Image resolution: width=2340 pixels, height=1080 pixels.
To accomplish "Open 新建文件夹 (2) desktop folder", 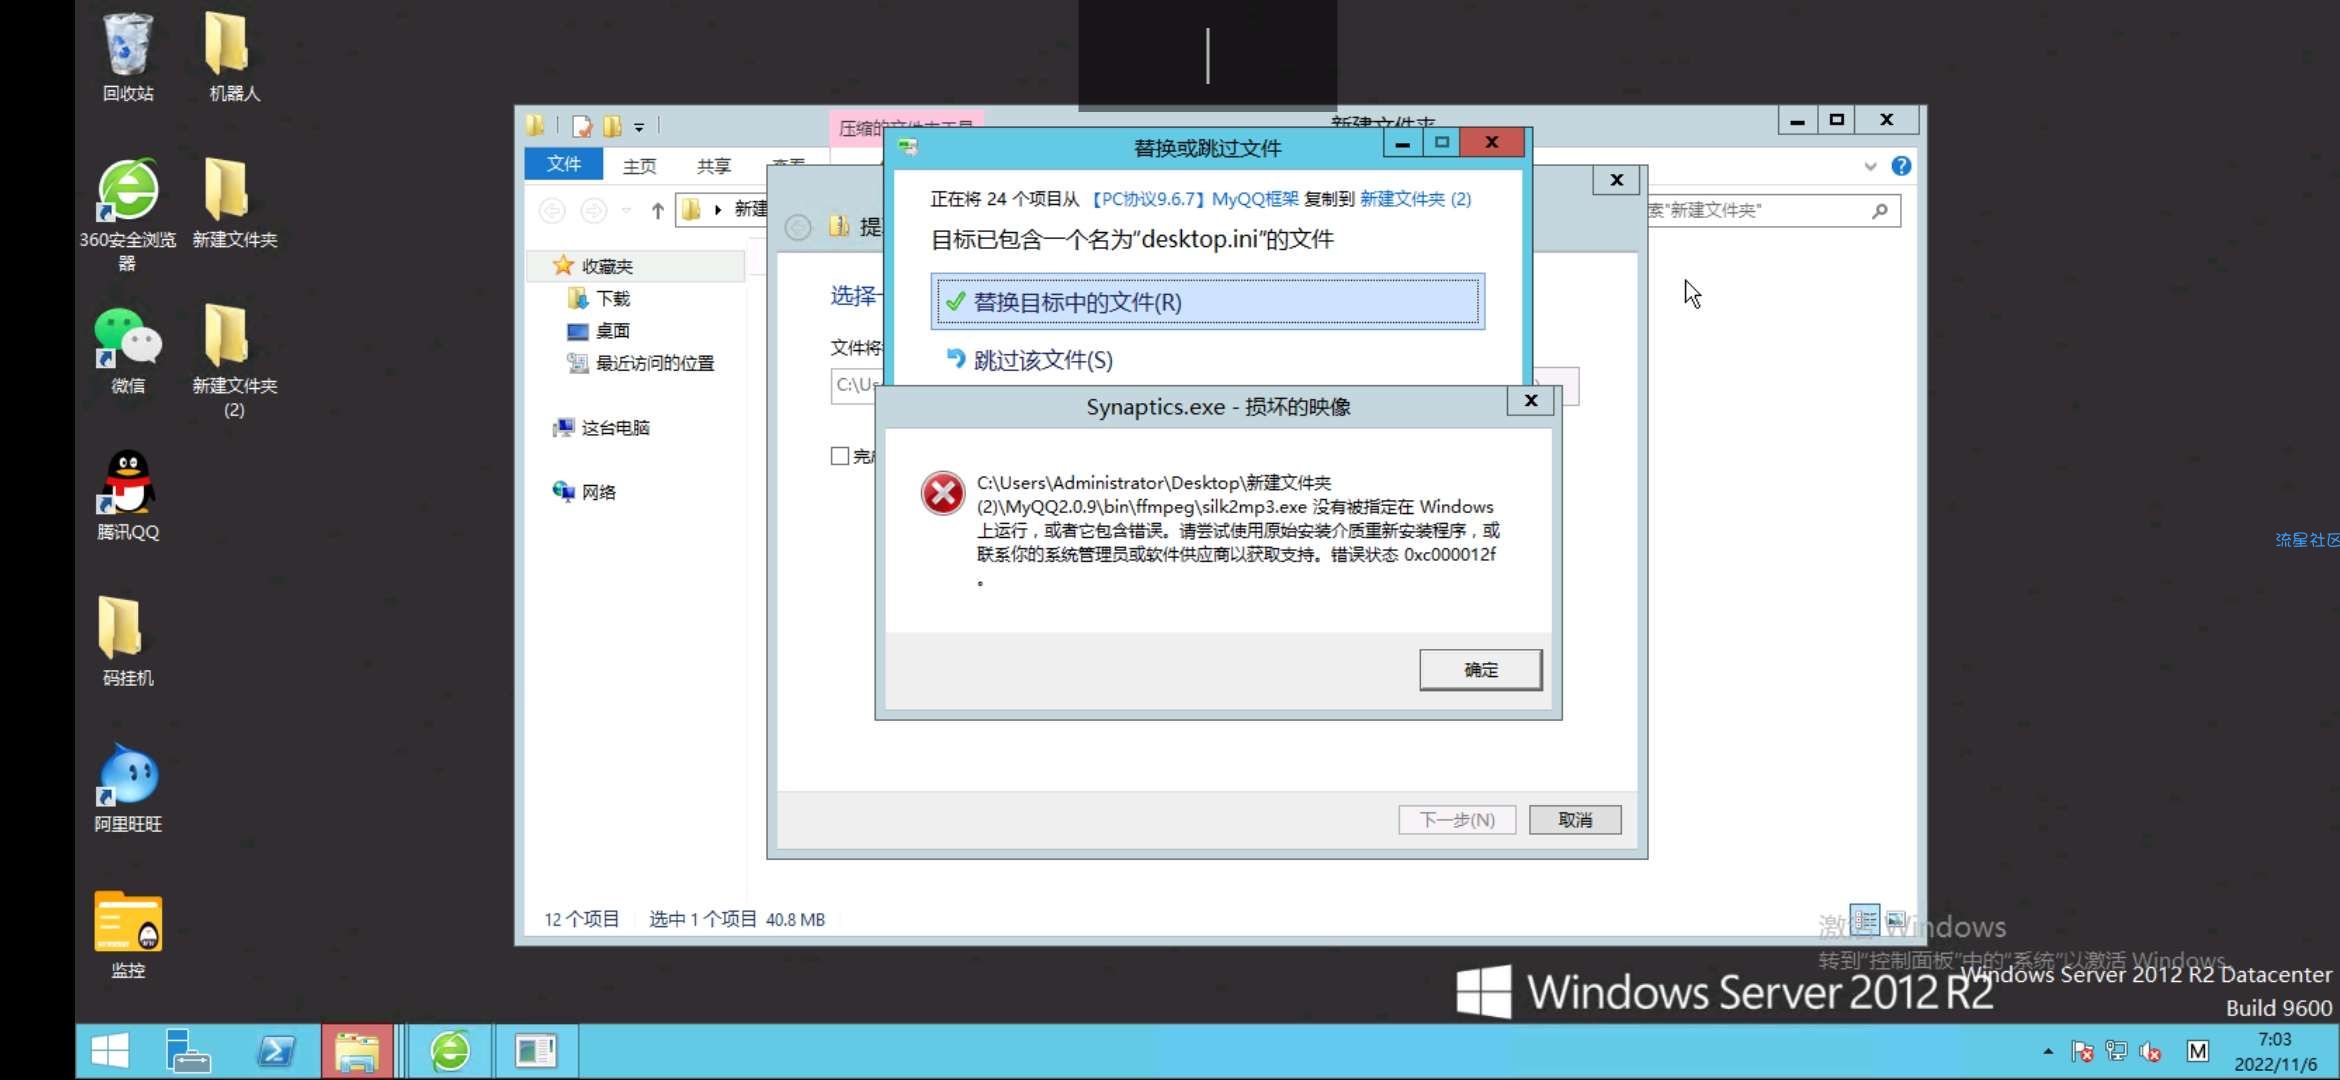I will (x=234, y=360).
